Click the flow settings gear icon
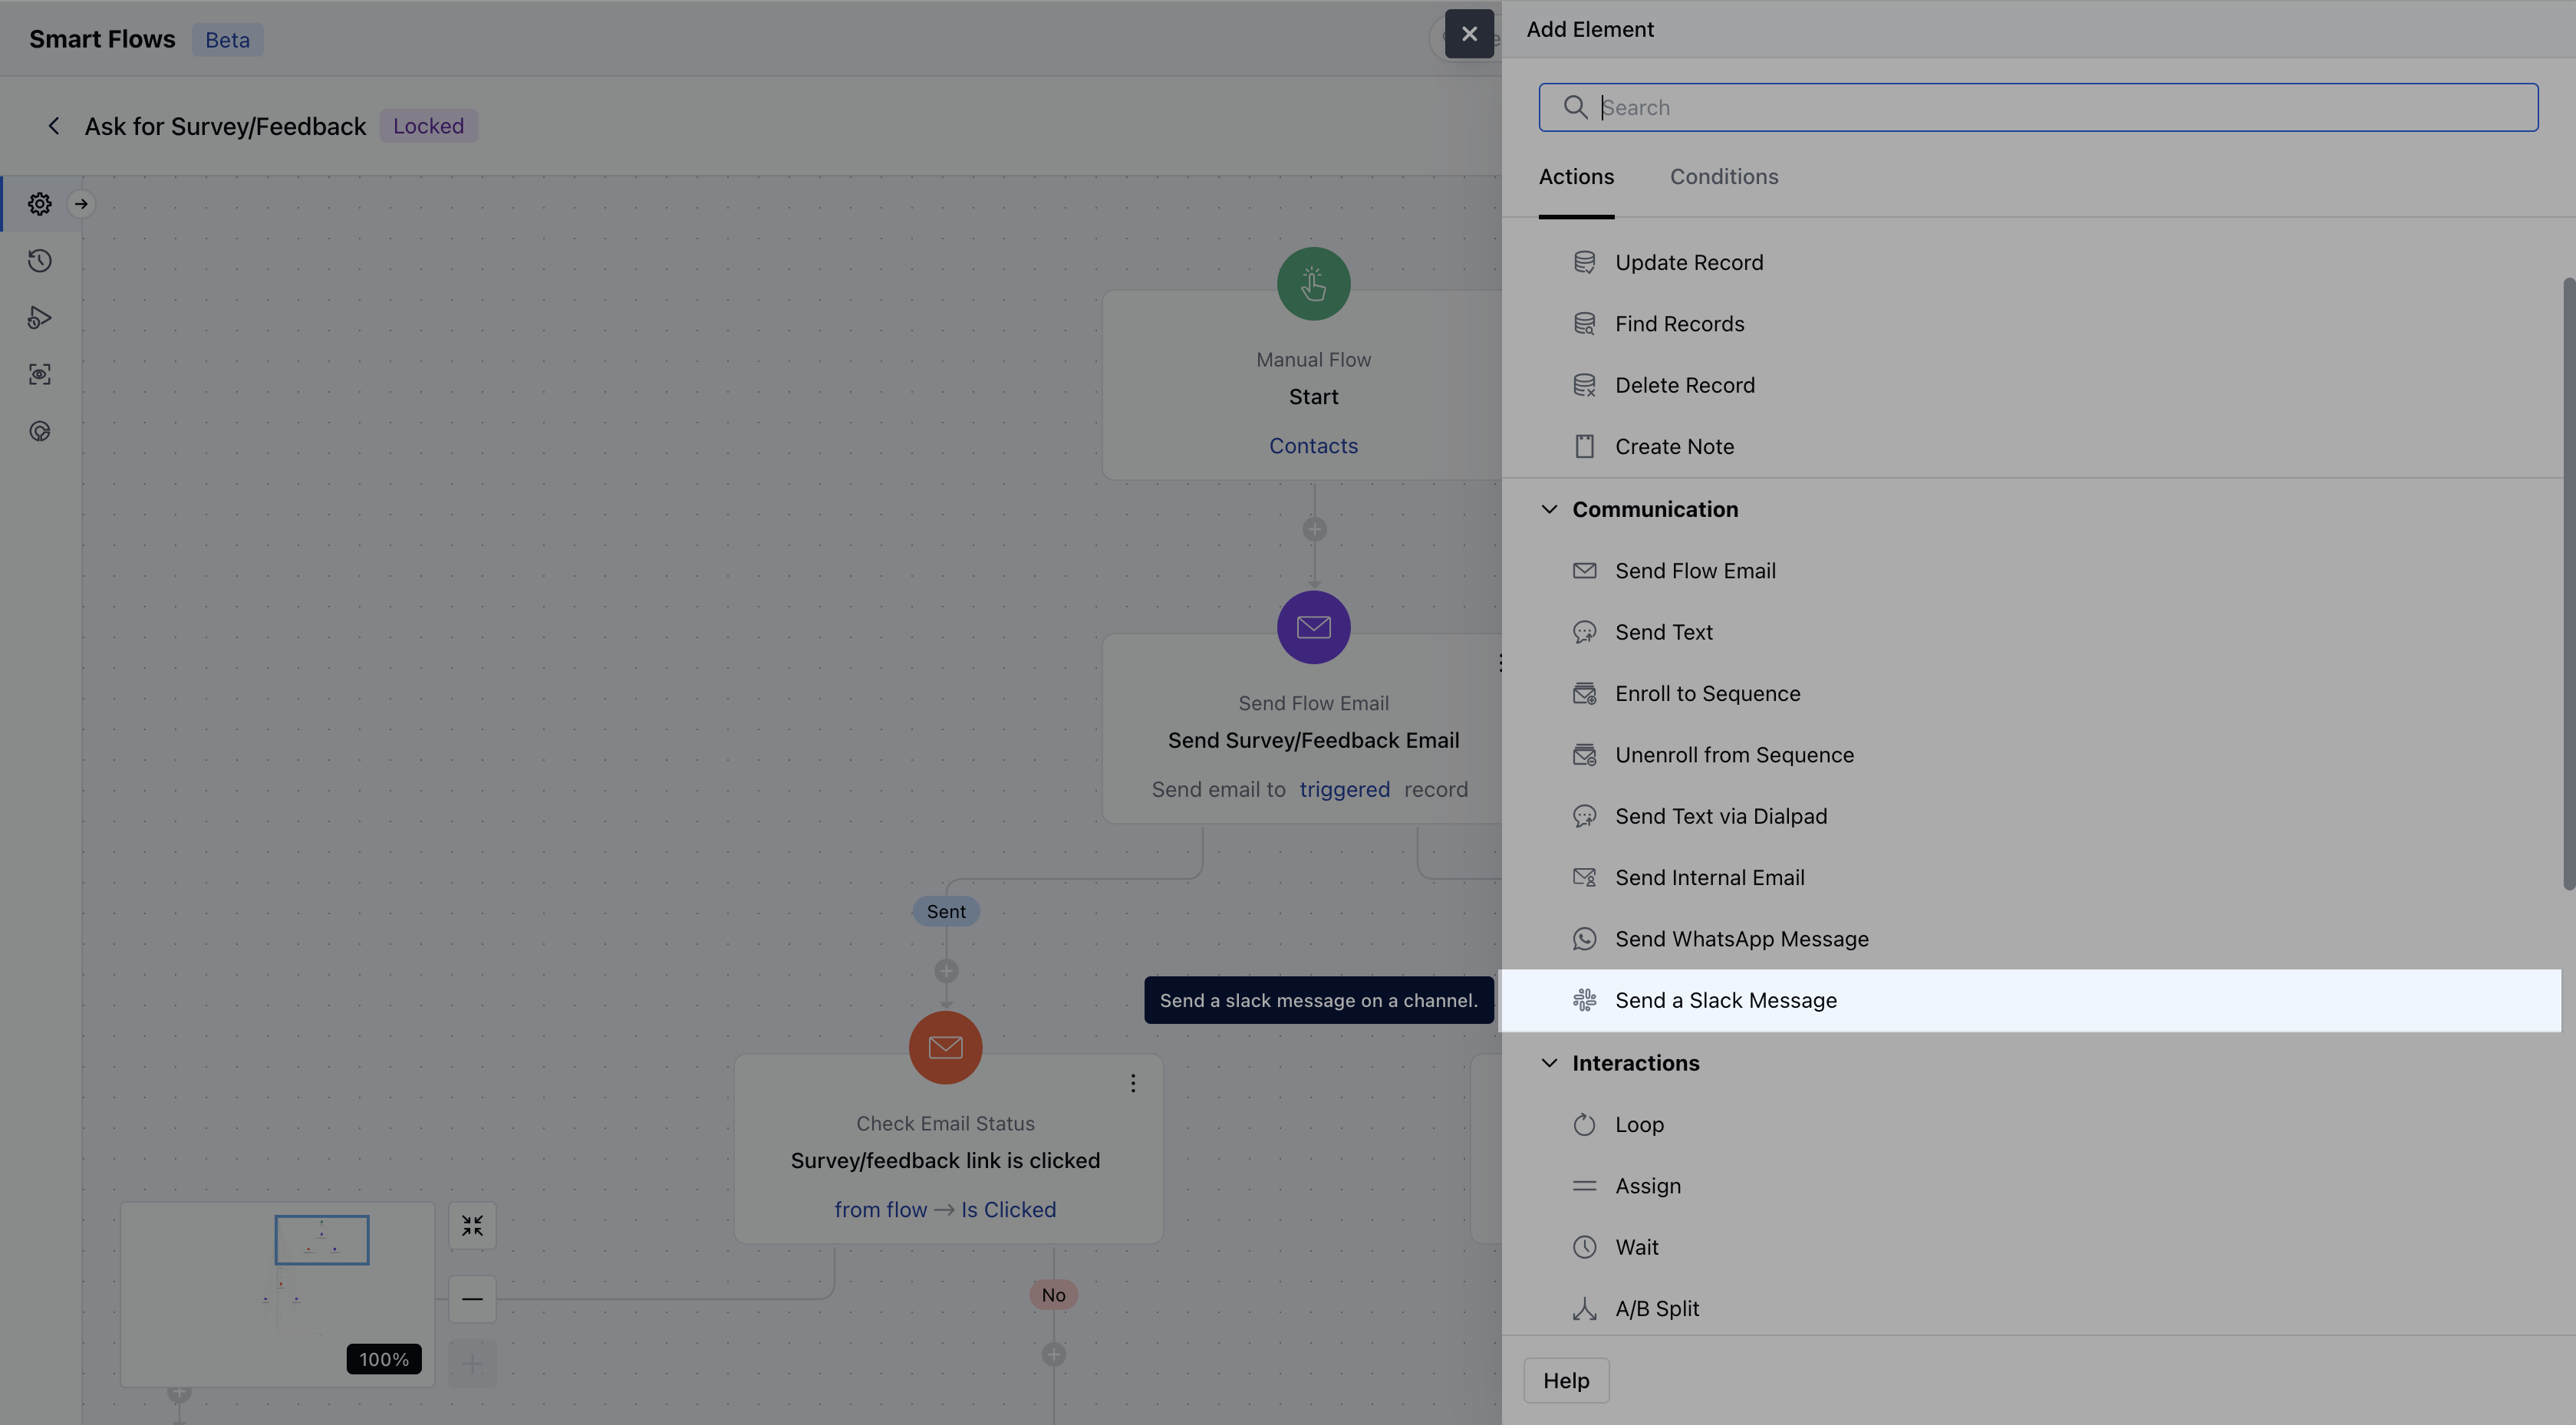2576x1425 pixels. pyautogui.click(x=40, y=204)
